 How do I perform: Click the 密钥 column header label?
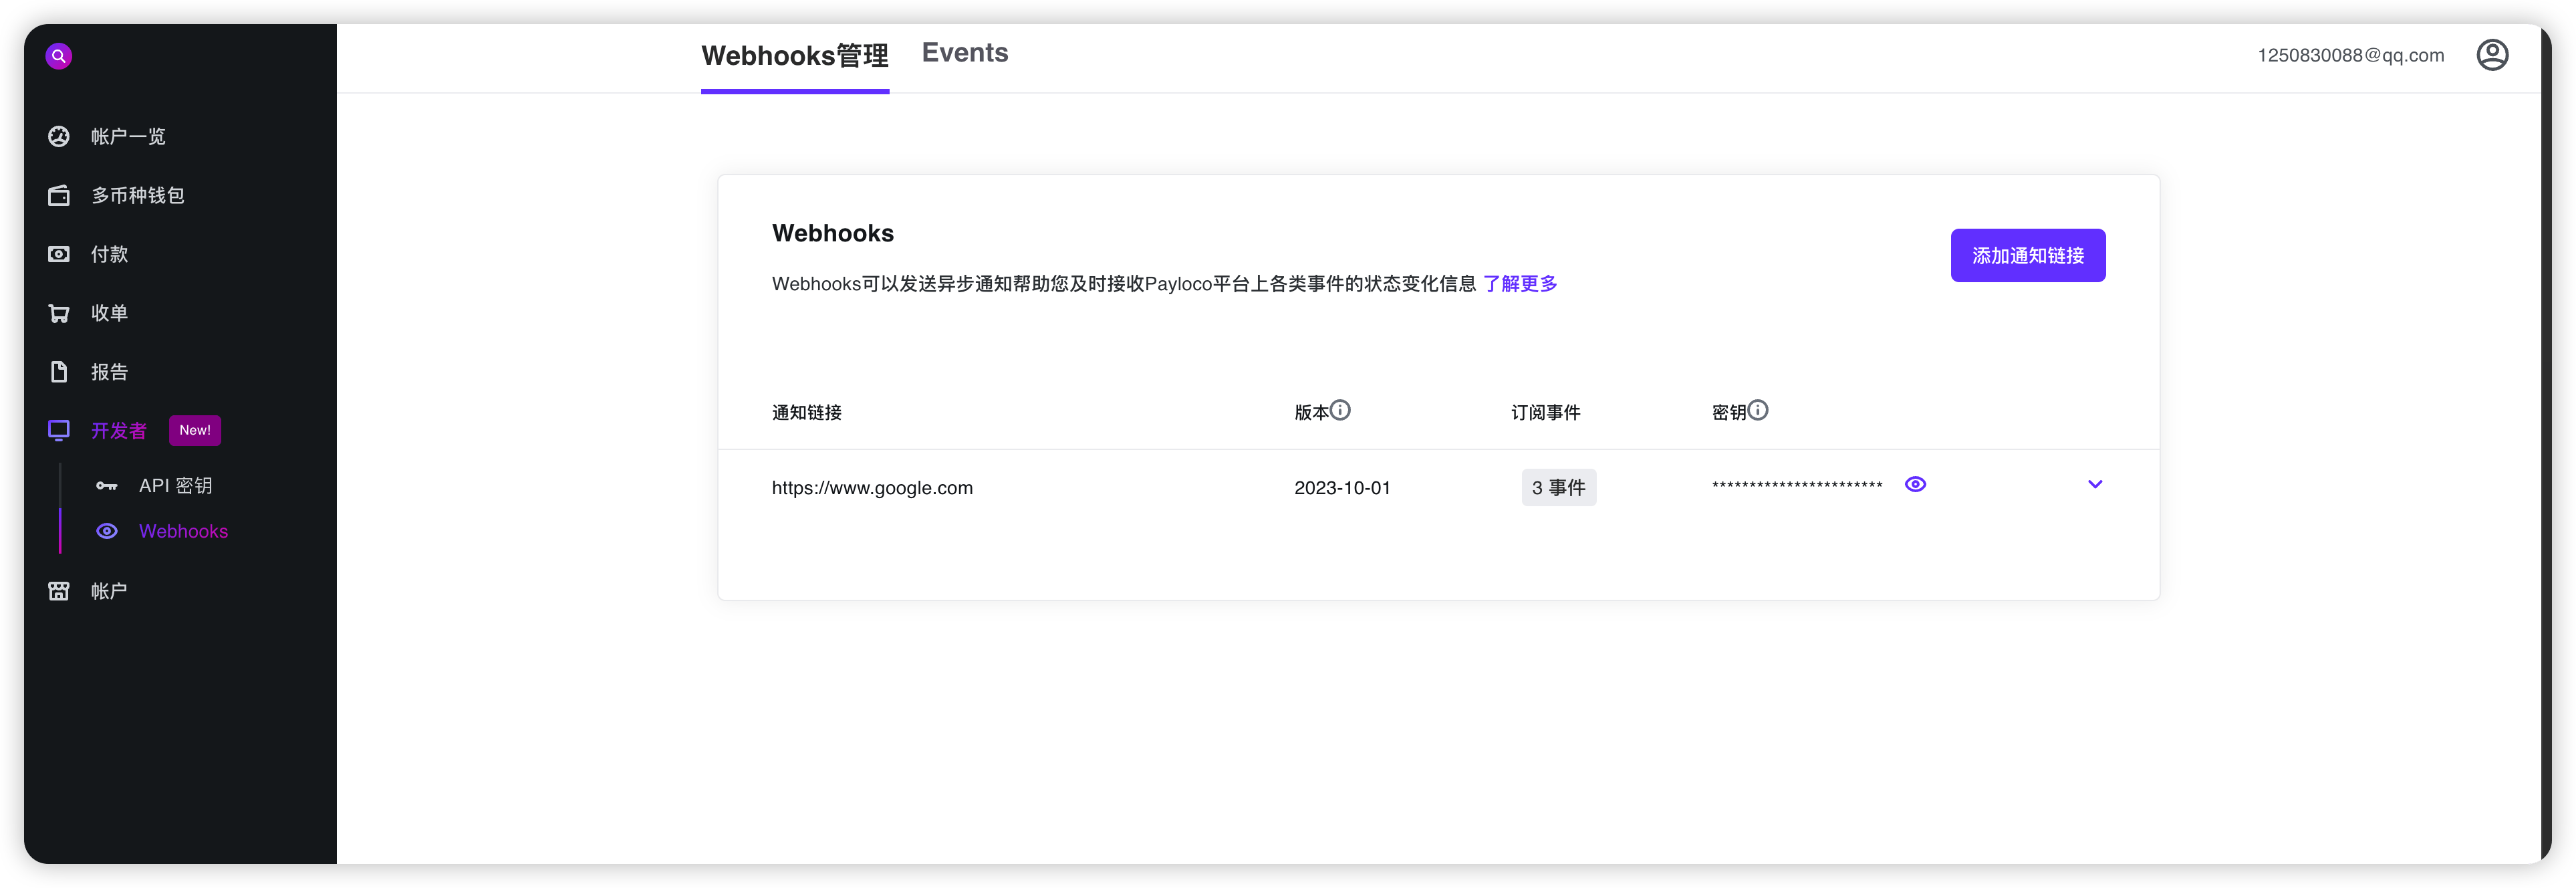tap(1729, 412)
